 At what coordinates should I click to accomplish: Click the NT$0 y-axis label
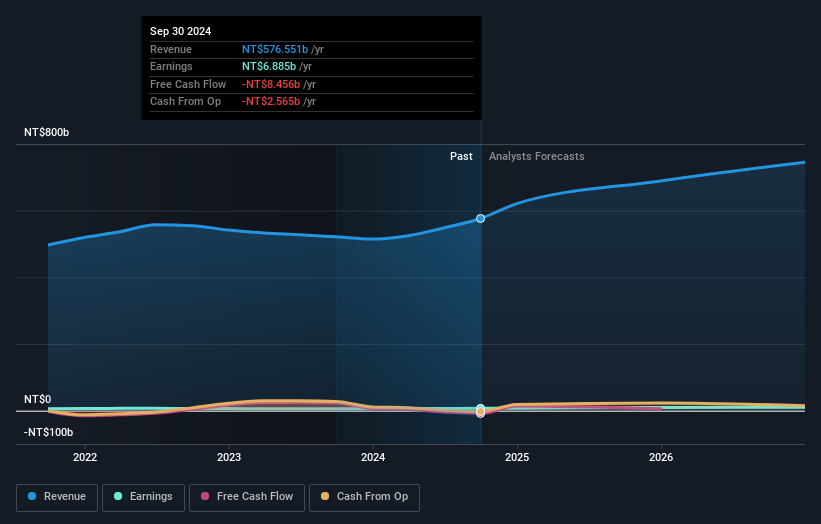click(38, 399)
